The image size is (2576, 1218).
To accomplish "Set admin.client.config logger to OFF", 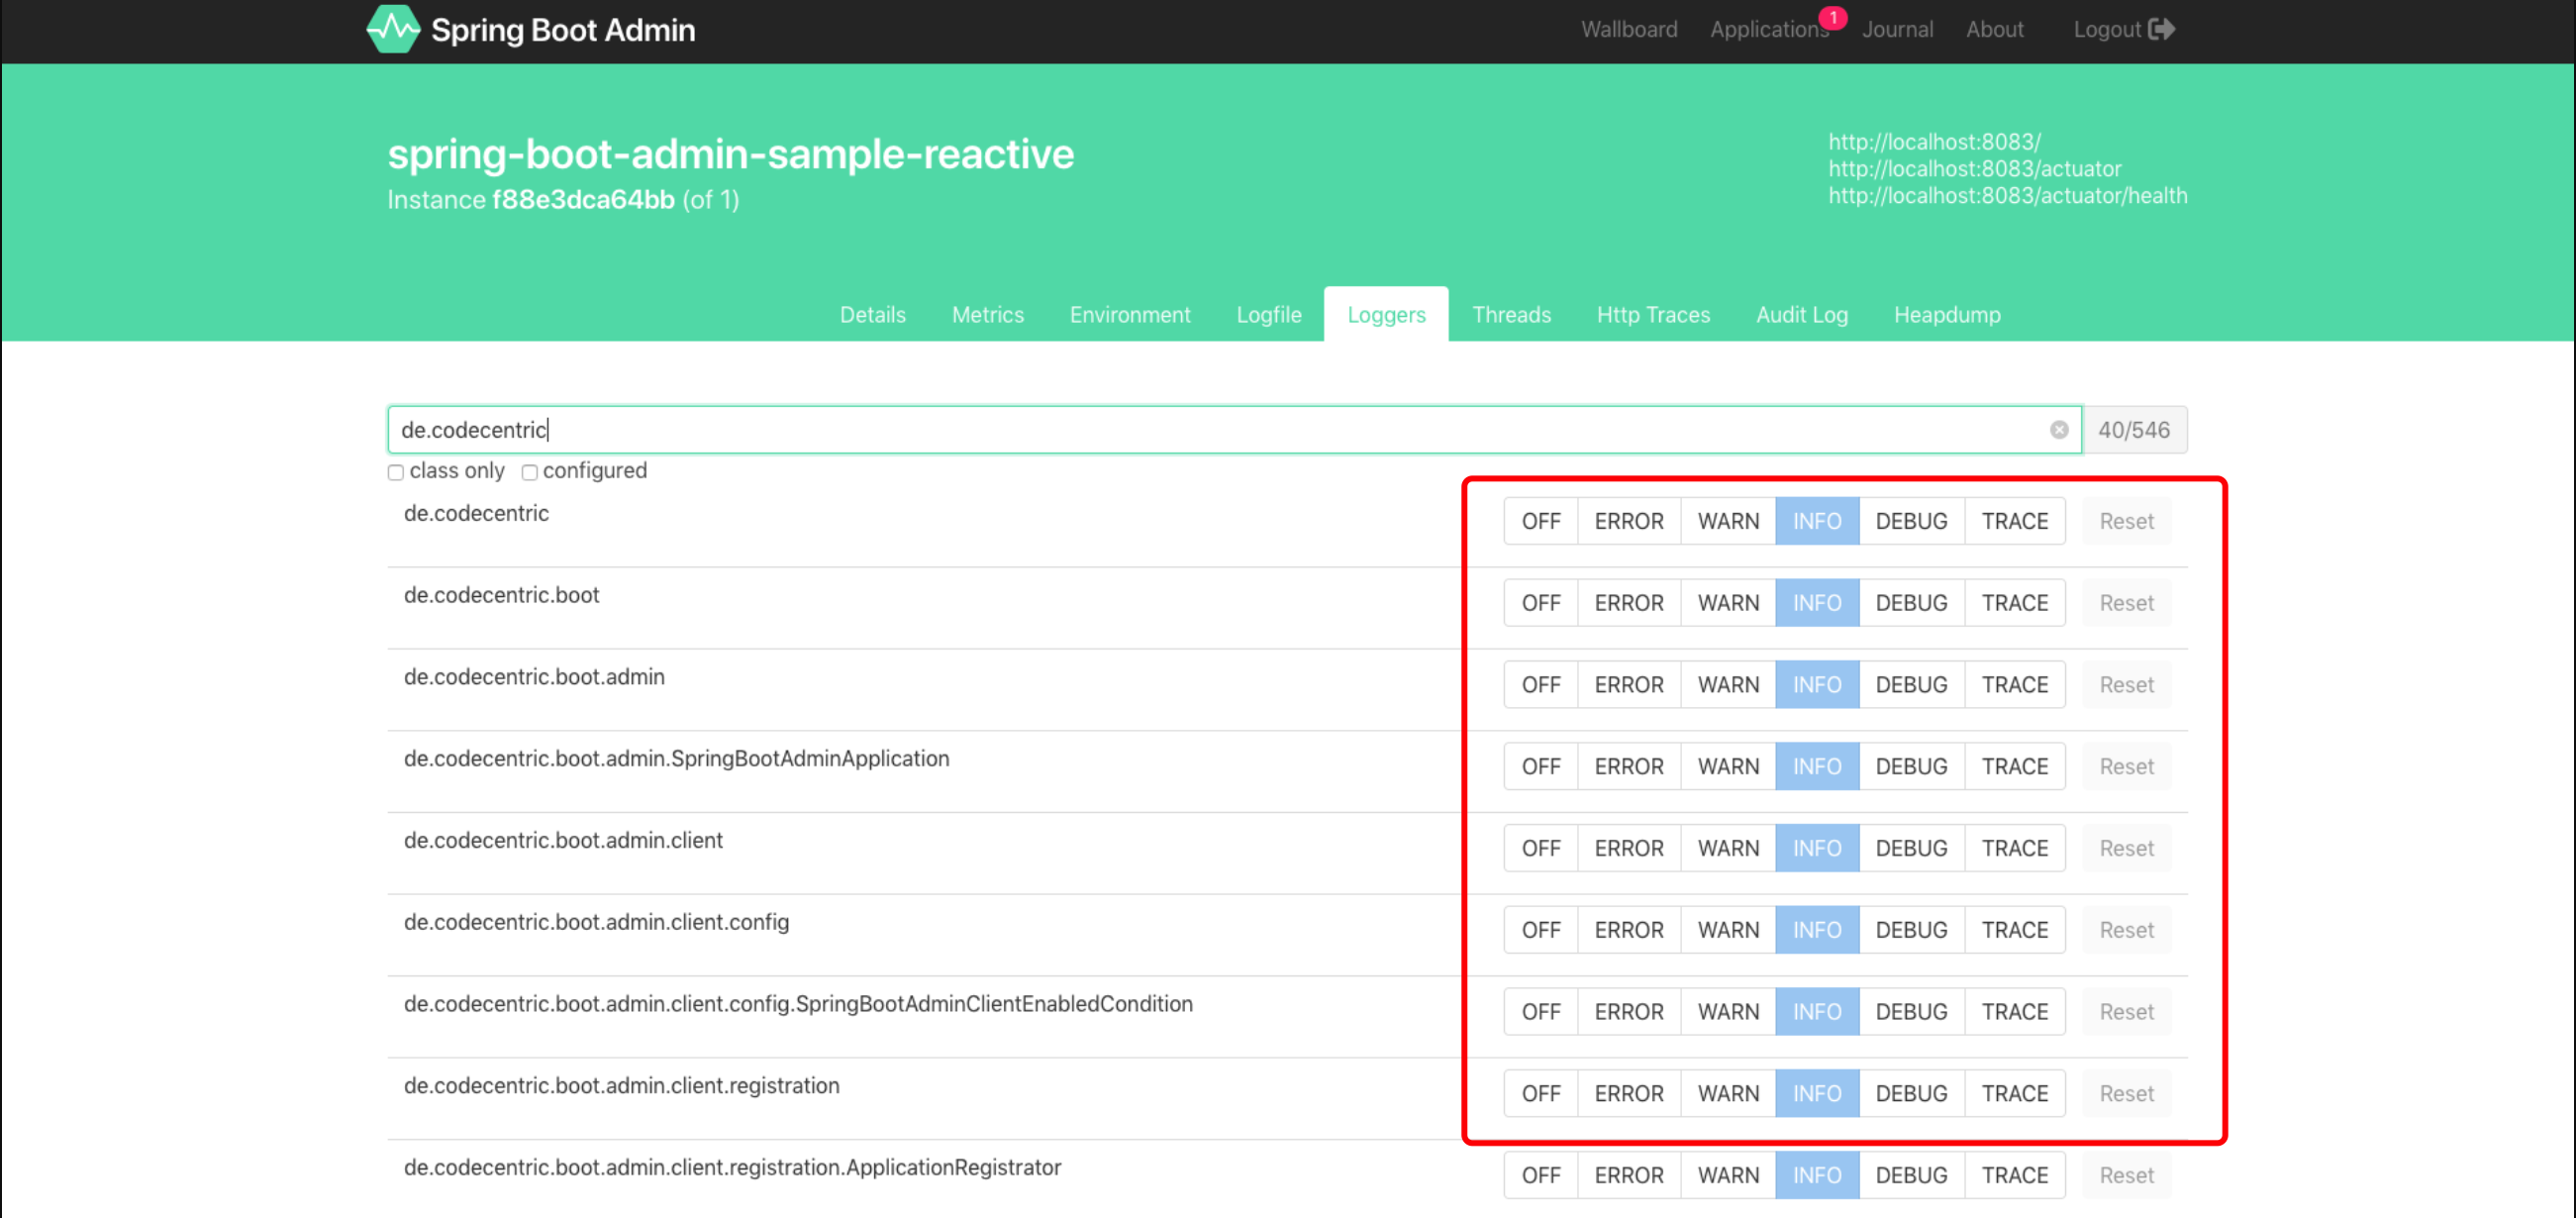I will click(1540, 931).
